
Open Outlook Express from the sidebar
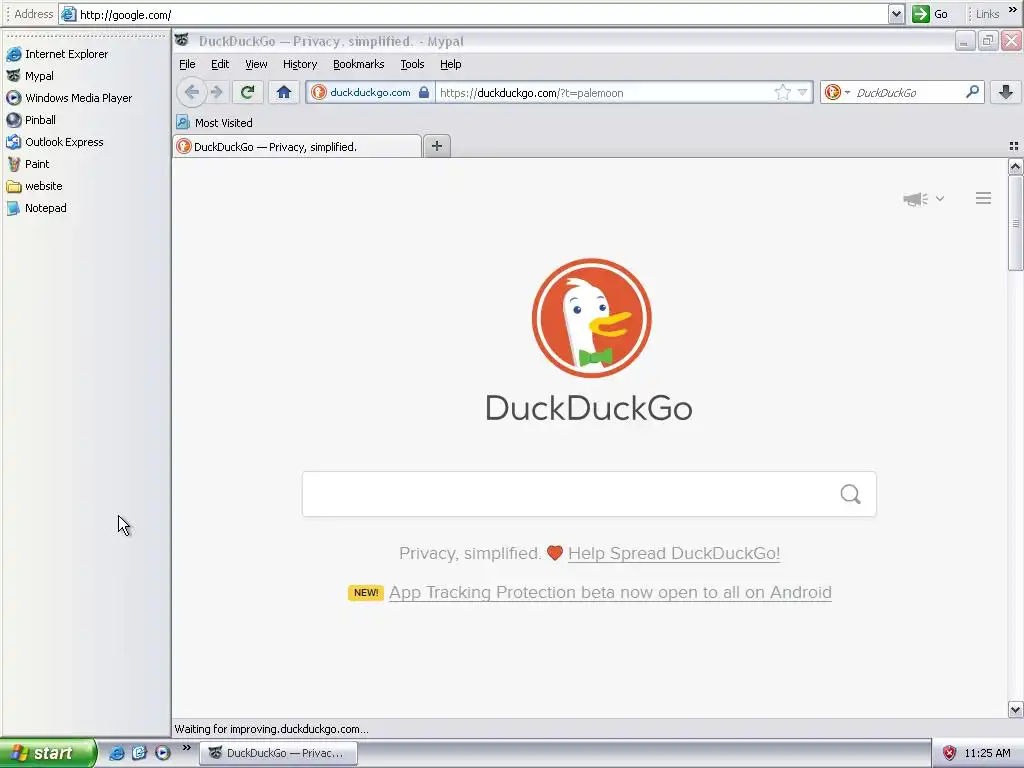(x=55, y=142)
